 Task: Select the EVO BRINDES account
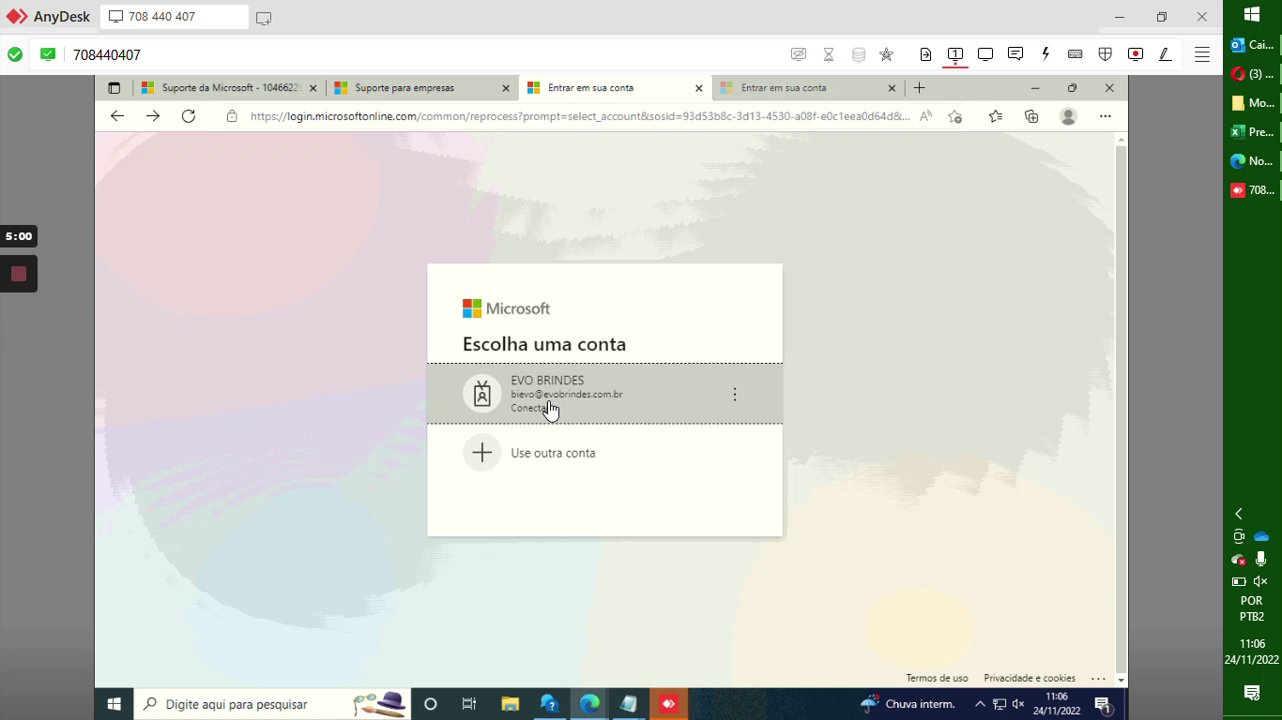(x=605, y=394)
